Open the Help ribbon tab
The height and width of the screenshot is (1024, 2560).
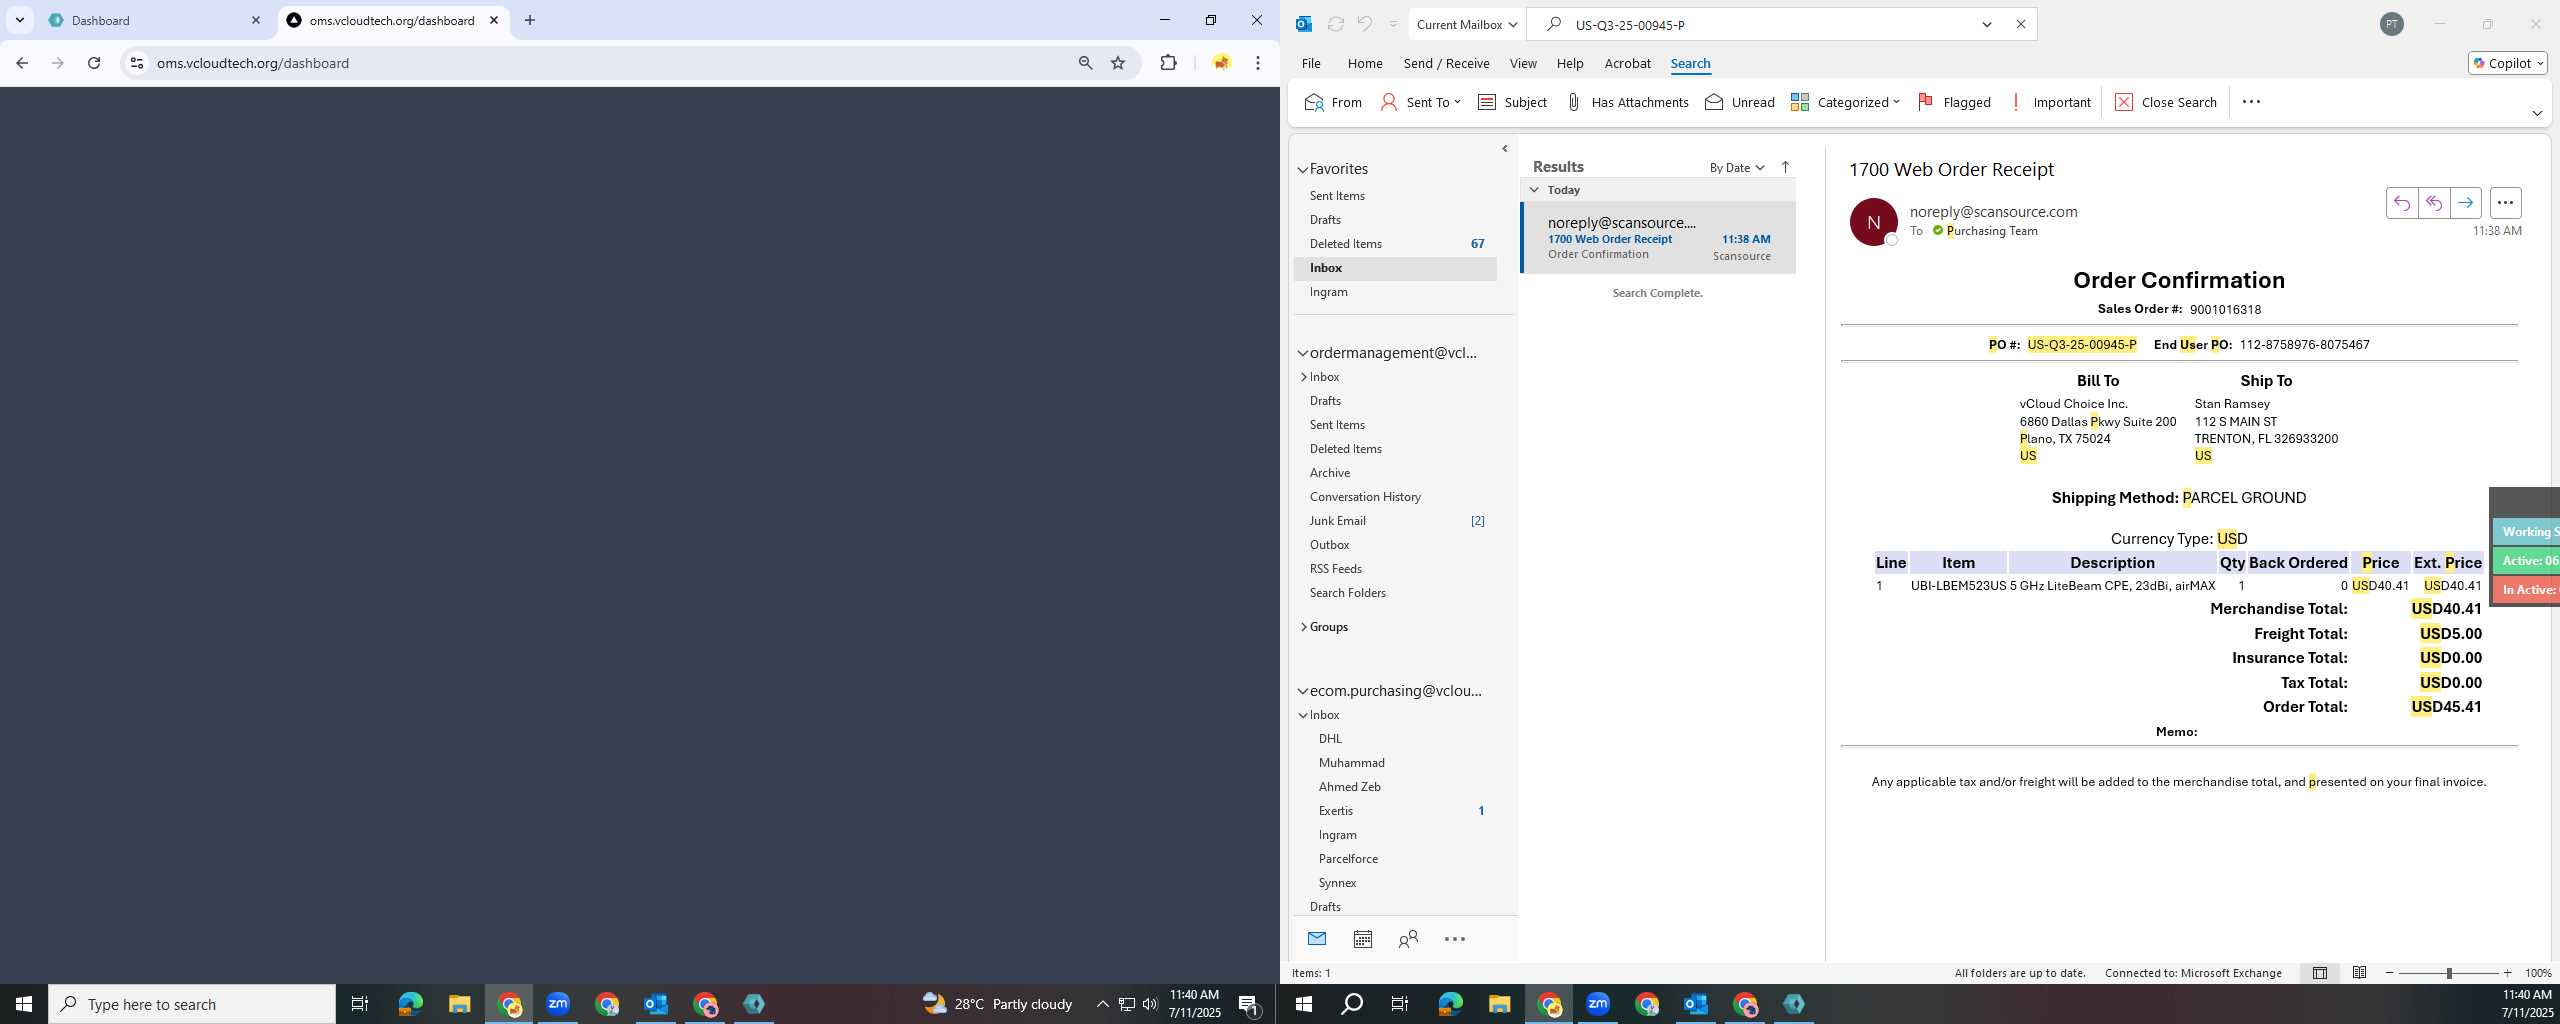click(x=1570, y=63)
